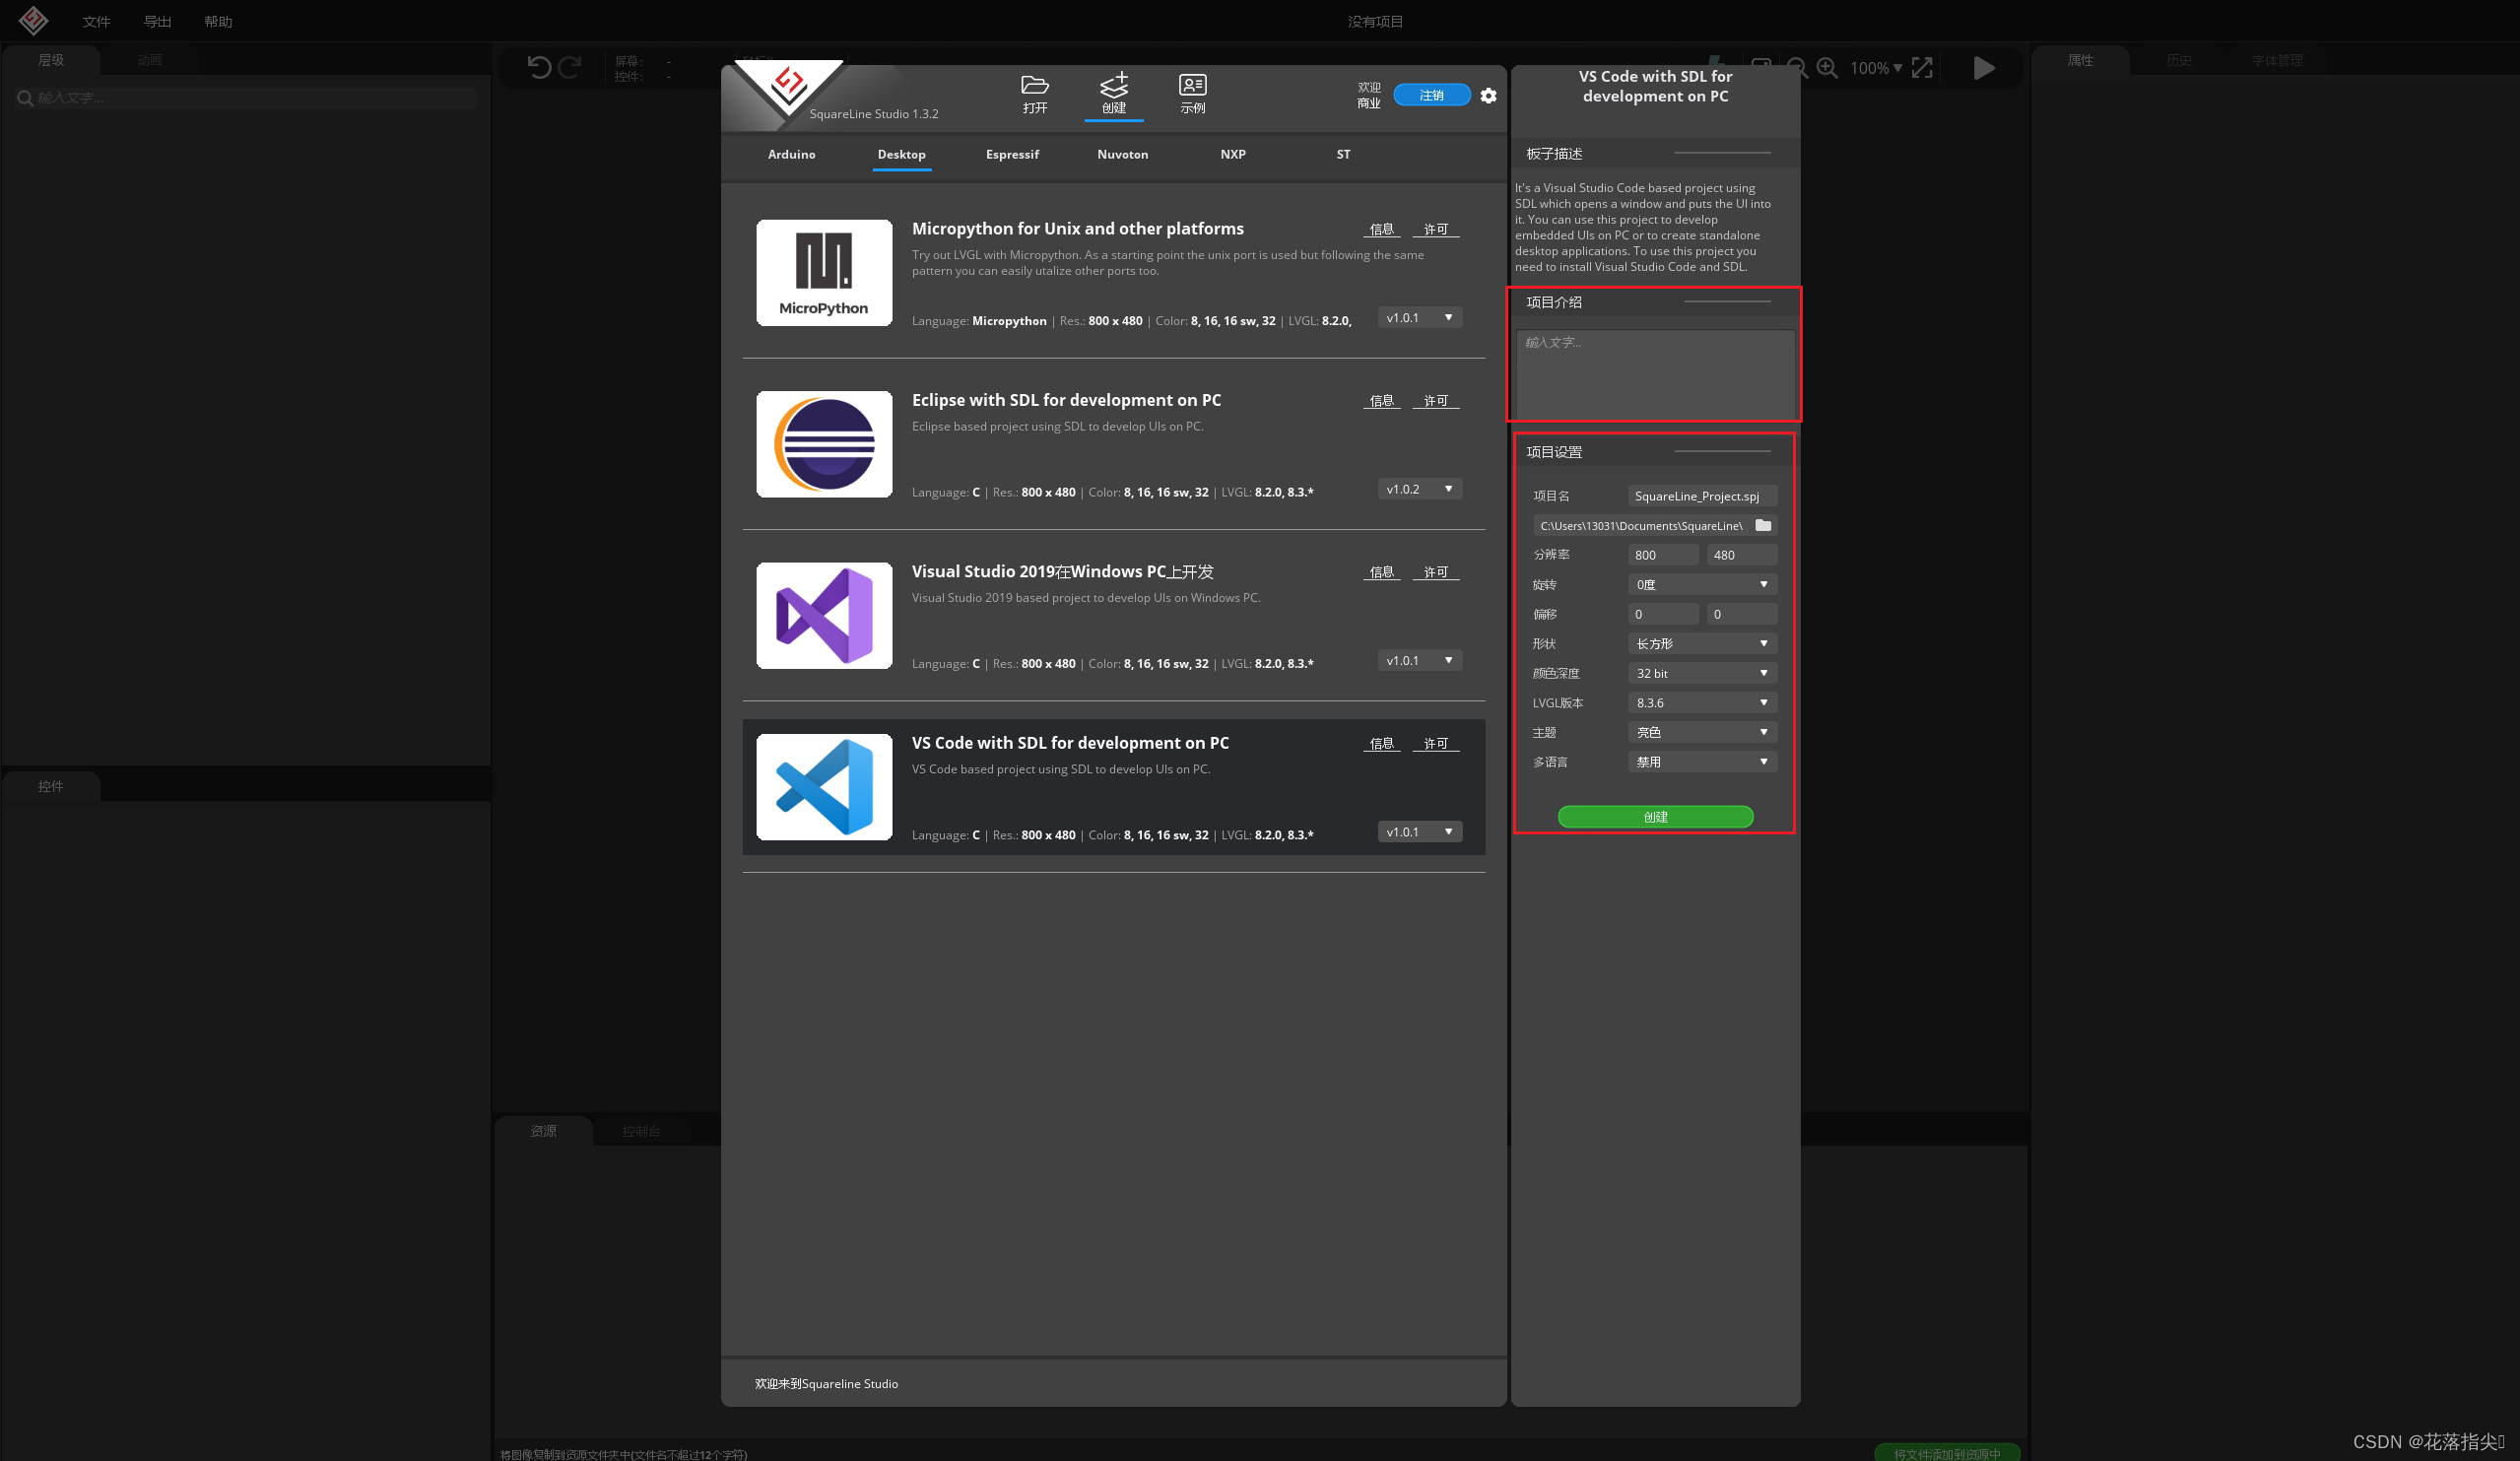Switch to the Espressif tab

1012,154
